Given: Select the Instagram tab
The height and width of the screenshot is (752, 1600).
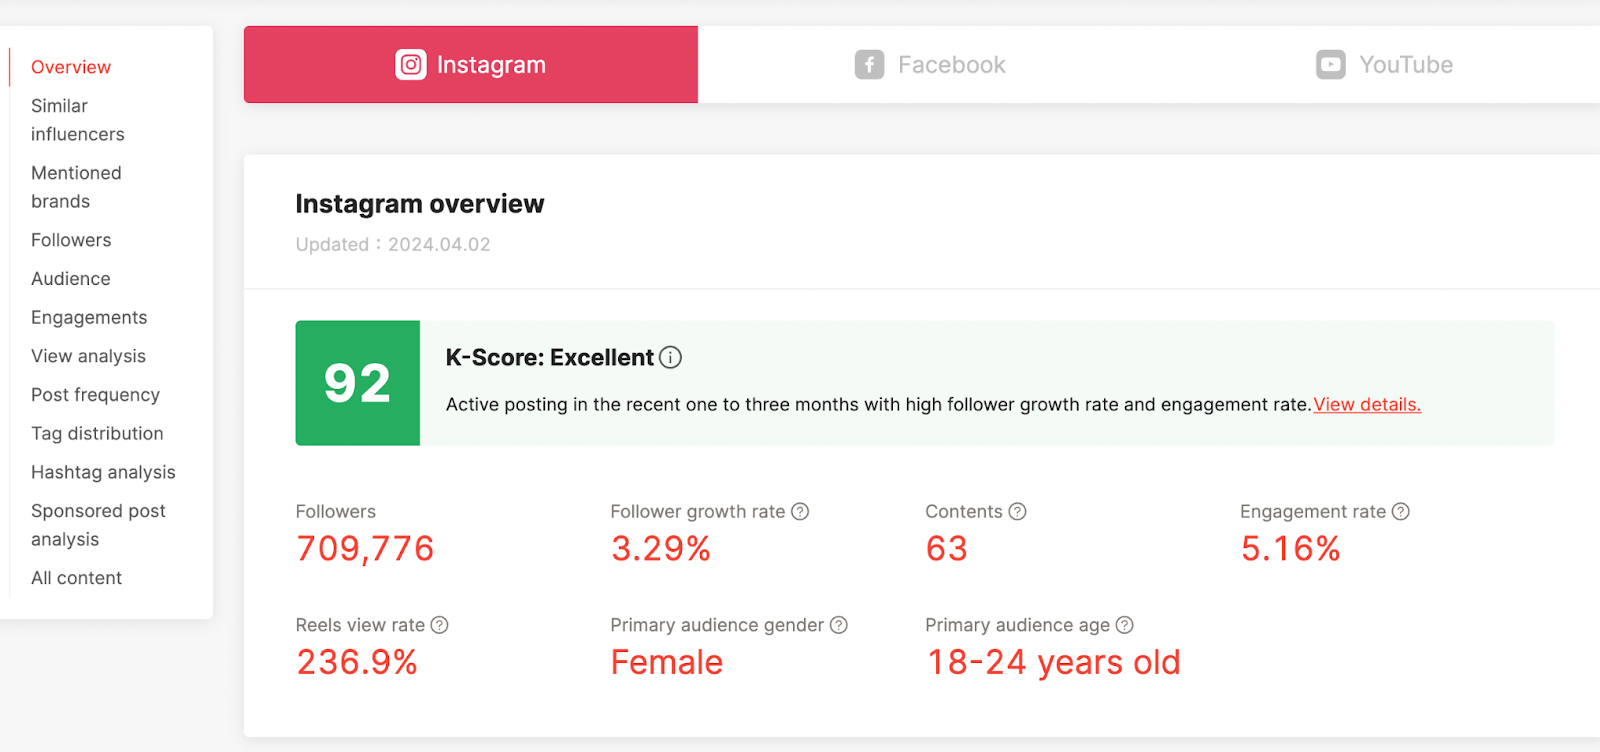Looking at the screenshot, I should [x=471, y=65].
